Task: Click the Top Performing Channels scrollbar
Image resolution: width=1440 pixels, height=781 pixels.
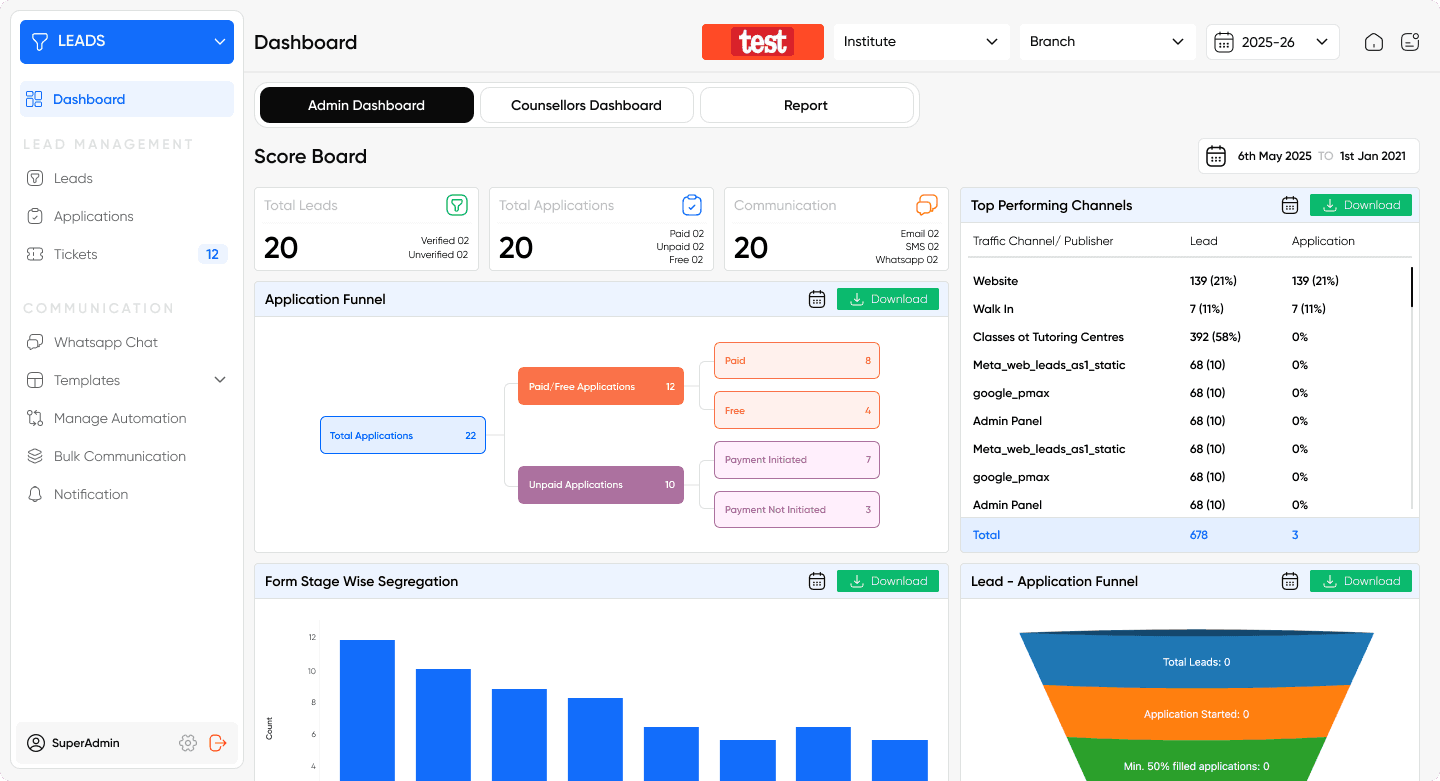Action: pyautogui.click(x=1412, y=287)
